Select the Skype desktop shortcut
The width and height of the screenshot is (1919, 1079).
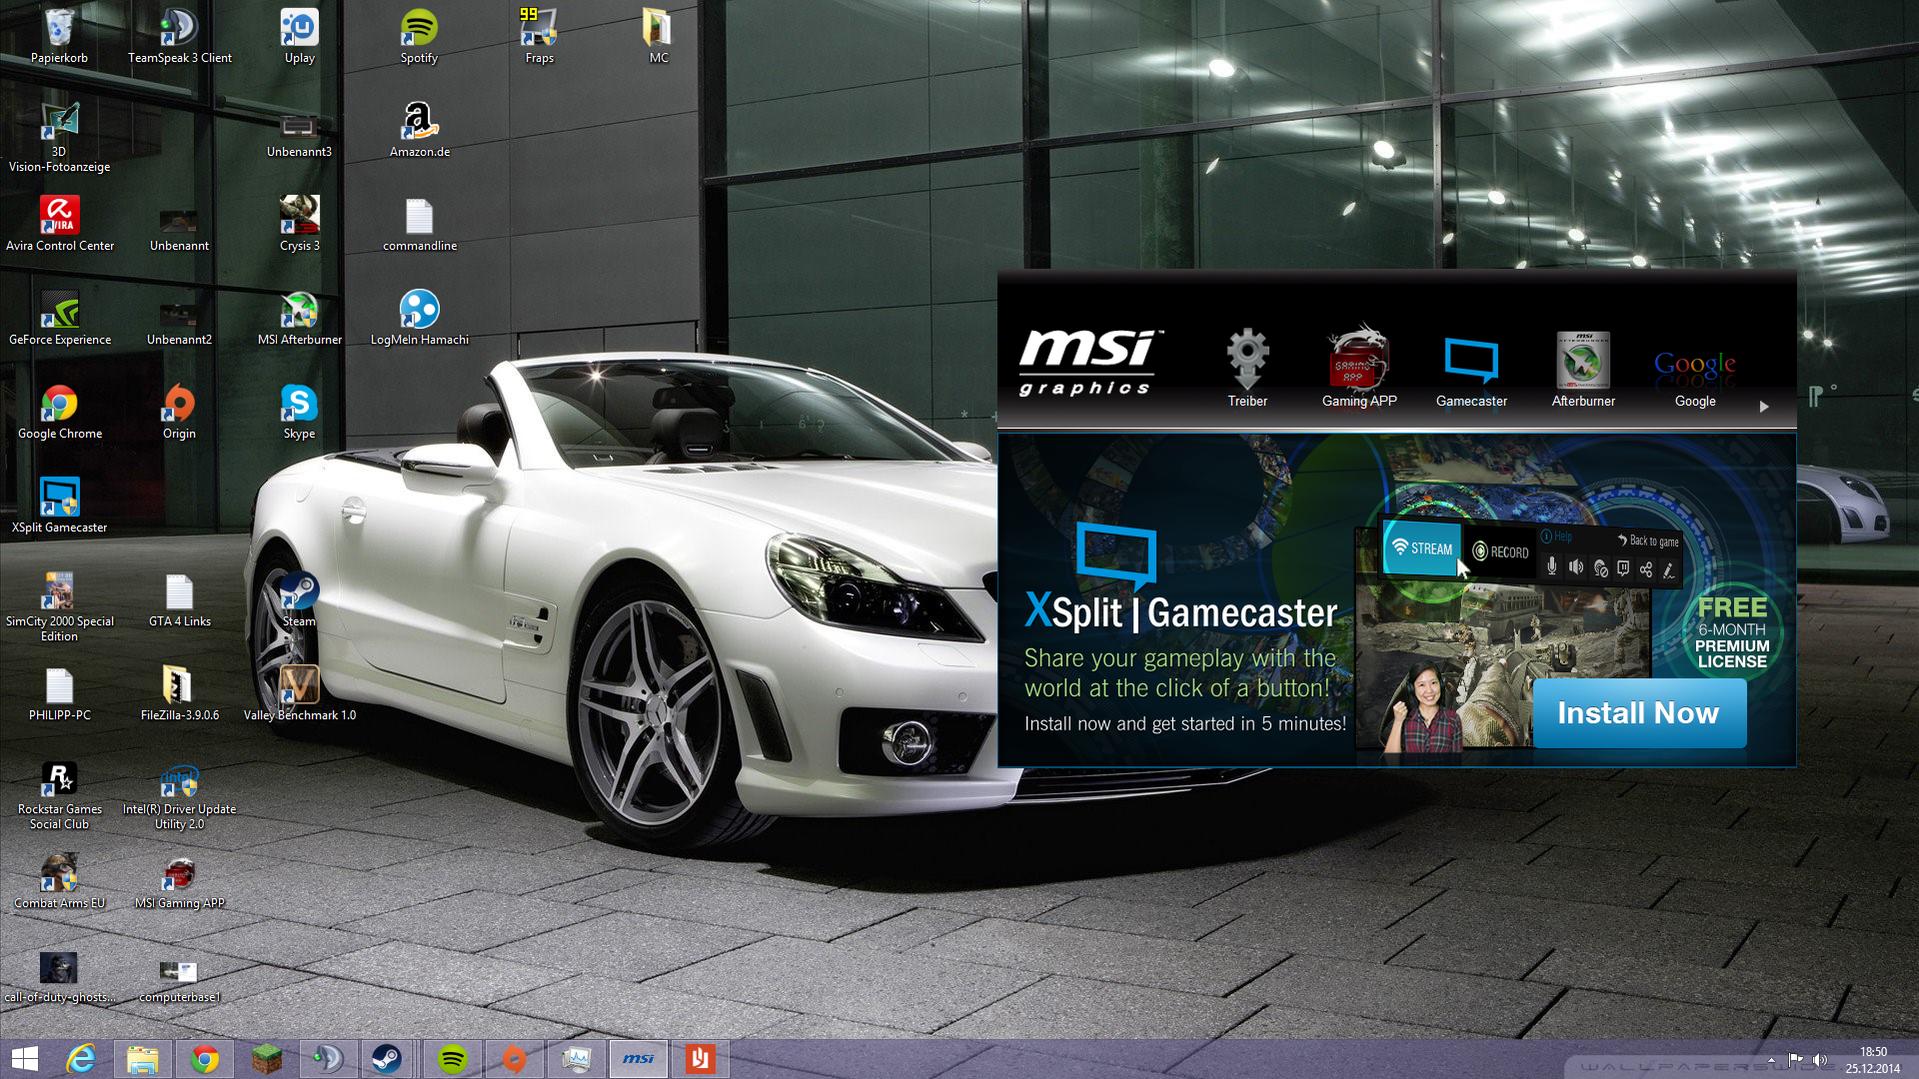point(299,412)
